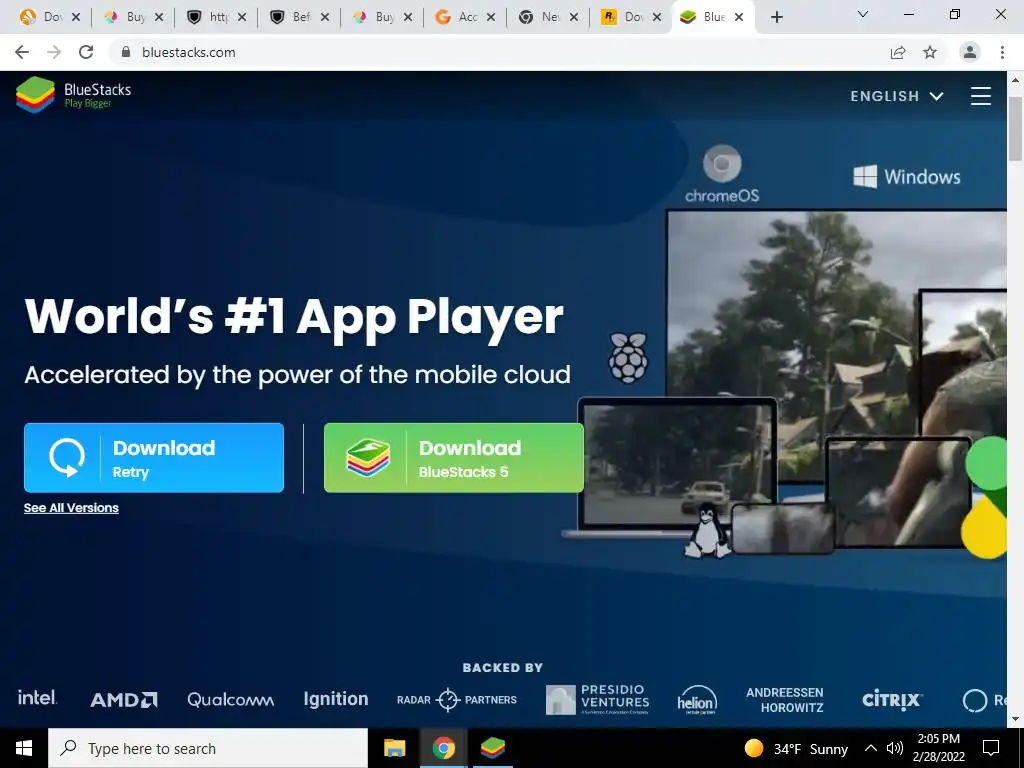Click the padlock site info icon

126,52
